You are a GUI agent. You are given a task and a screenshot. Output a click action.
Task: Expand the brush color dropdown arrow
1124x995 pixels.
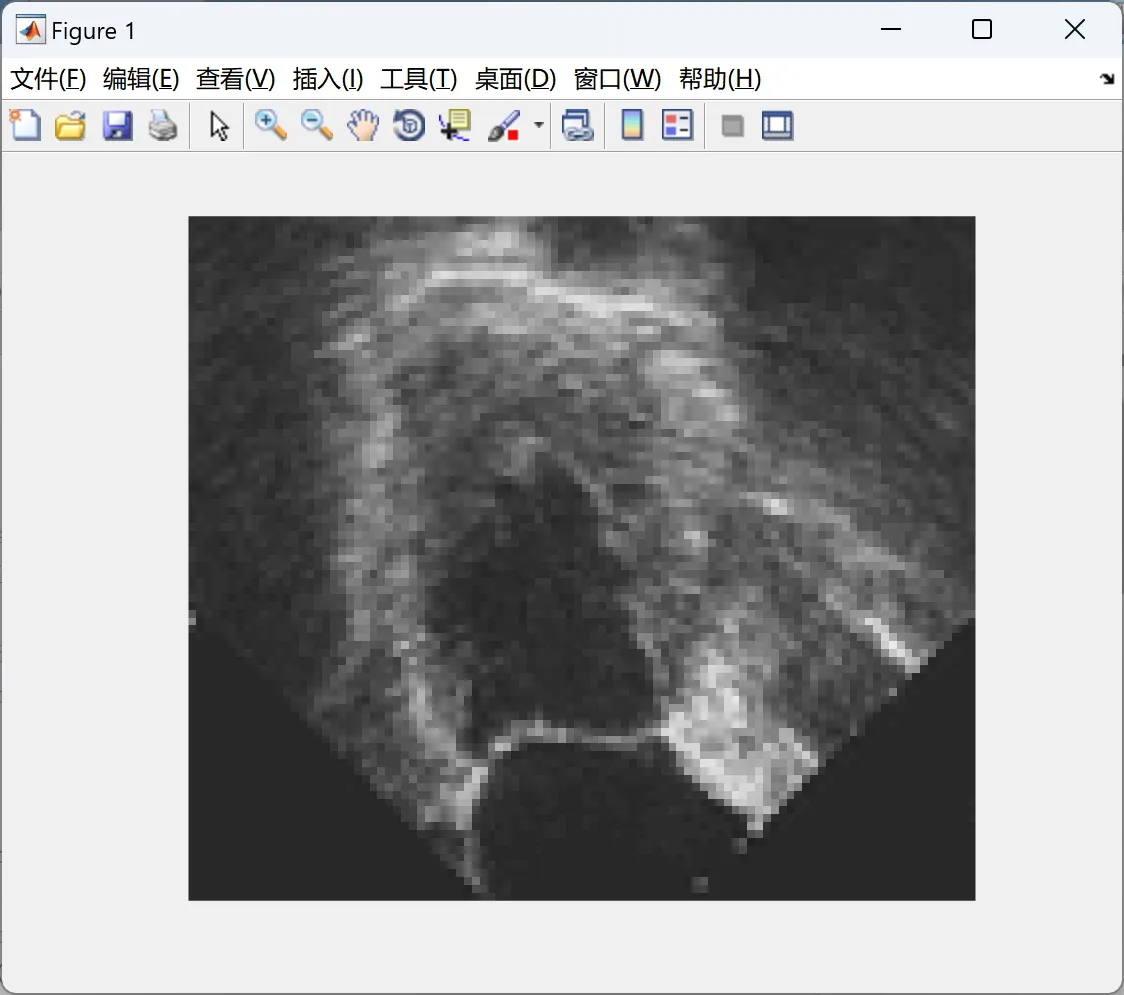coord(538,125)
